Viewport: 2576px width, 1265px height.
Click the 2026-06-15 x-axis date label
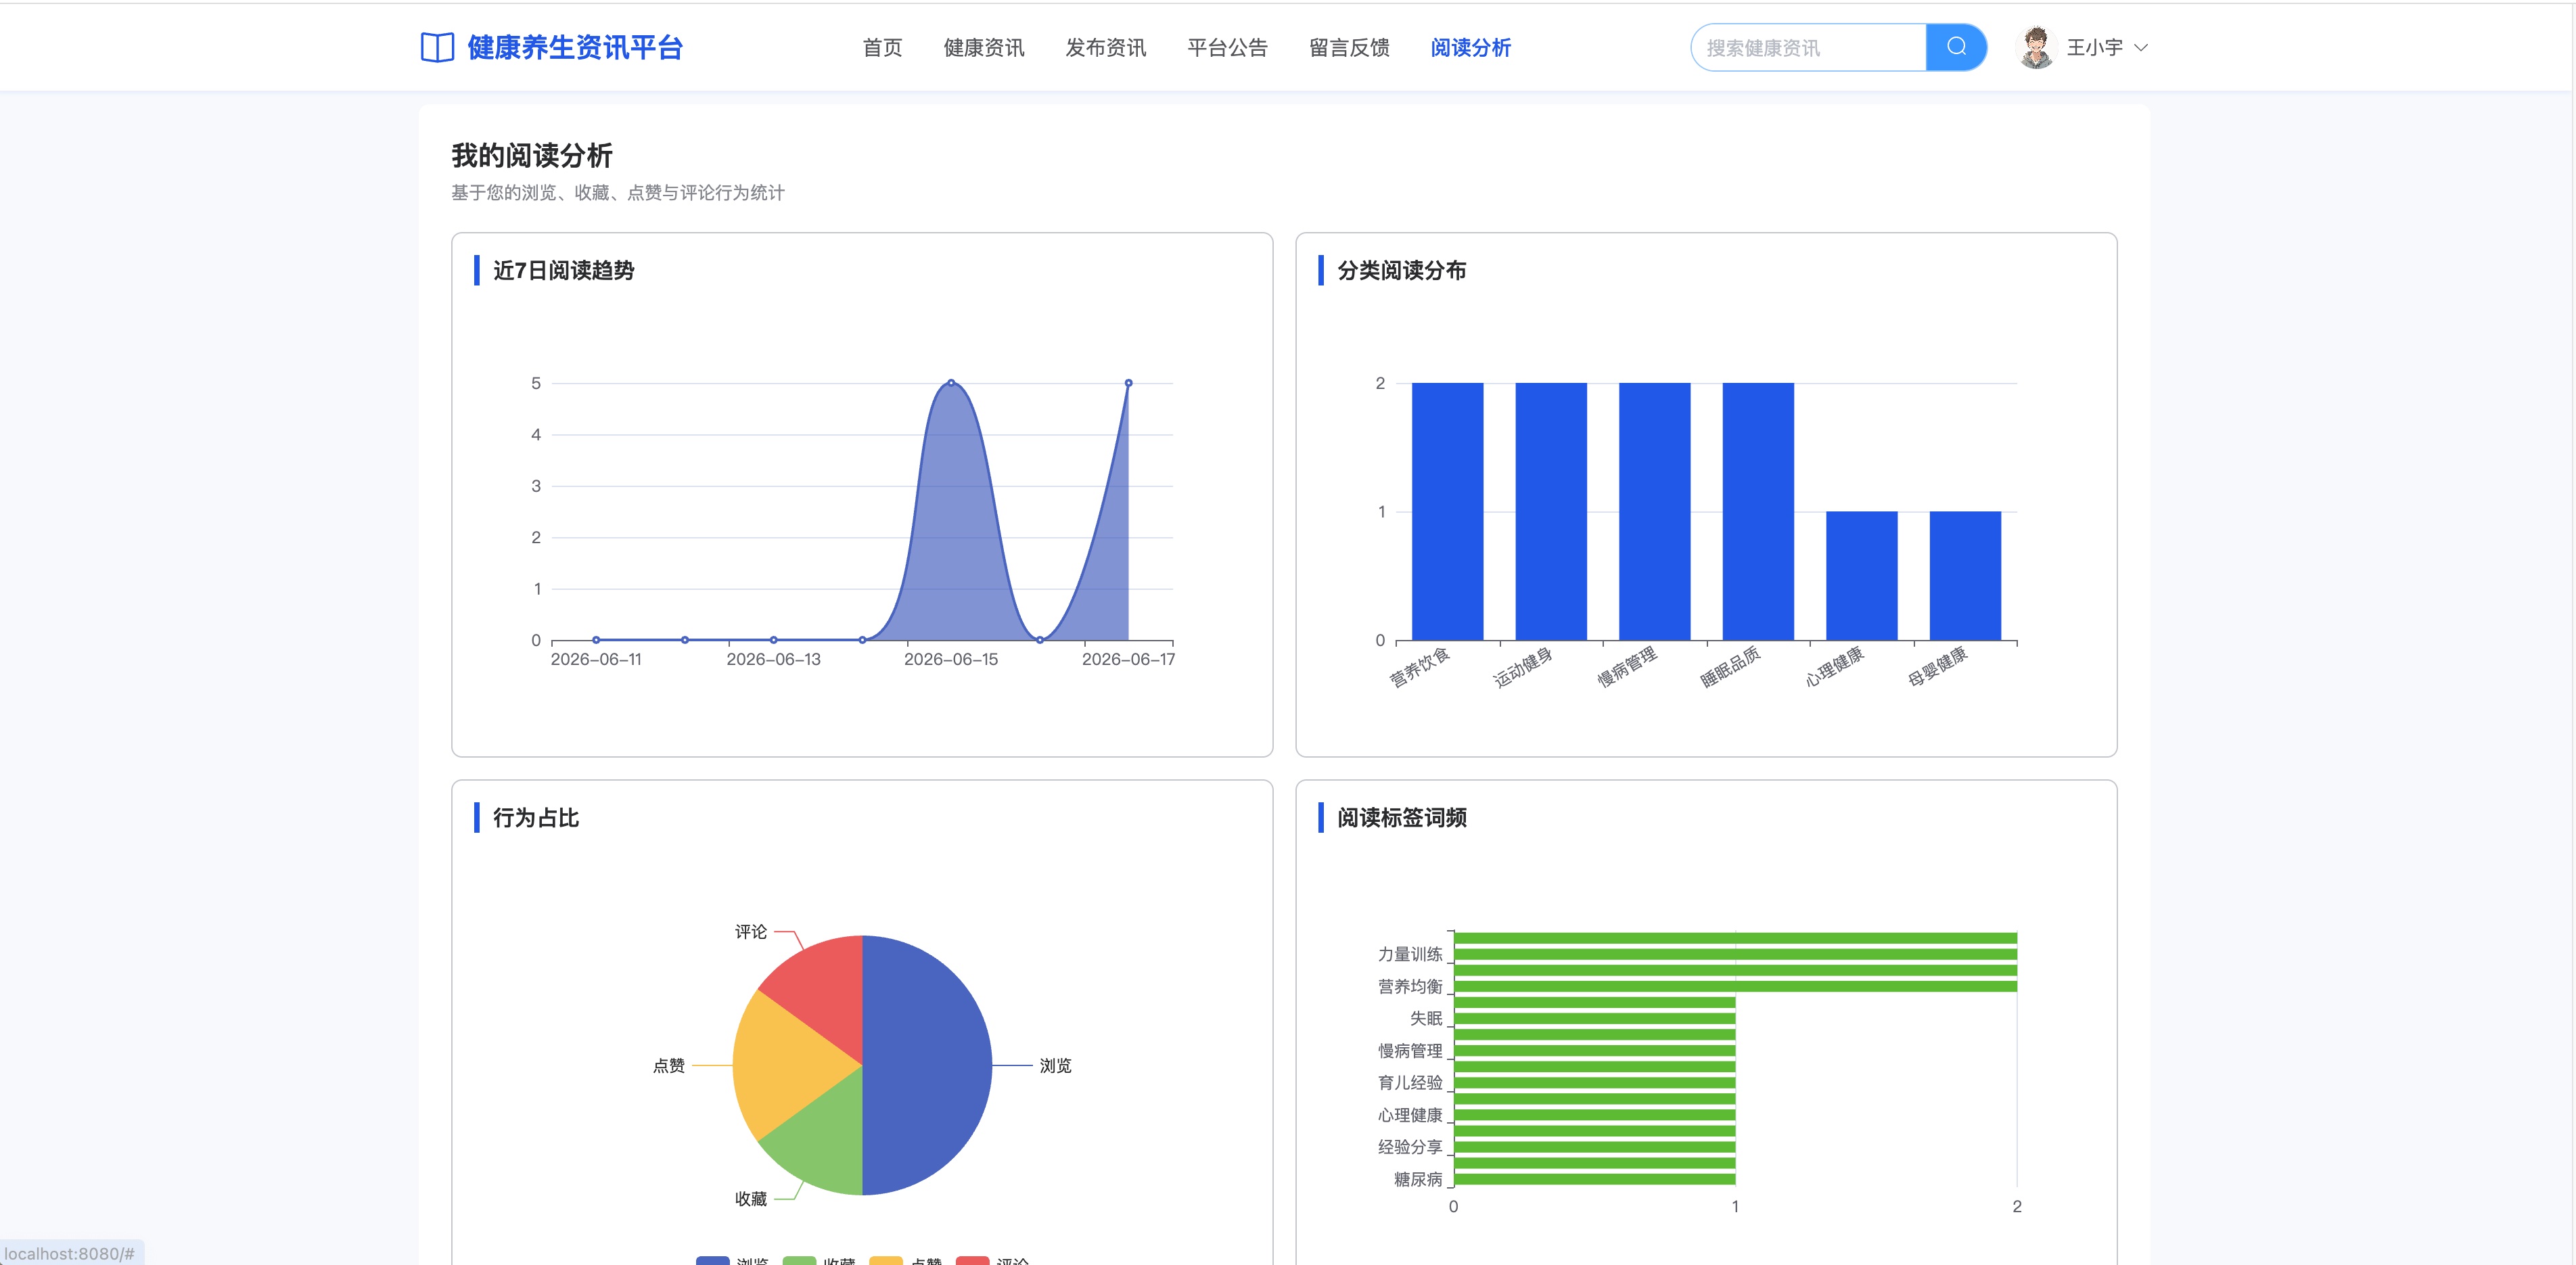951,659
